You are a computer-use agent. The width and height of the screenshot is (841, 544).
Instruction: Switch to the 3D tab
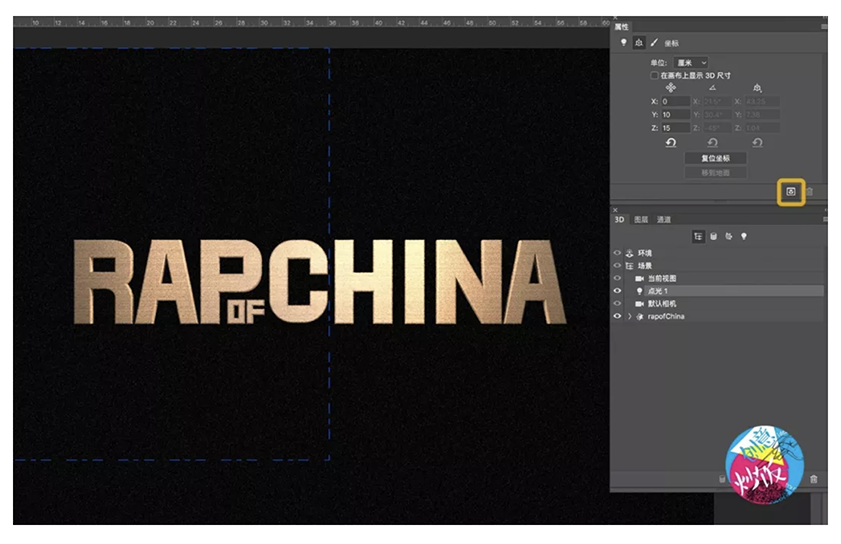(619, 219)
